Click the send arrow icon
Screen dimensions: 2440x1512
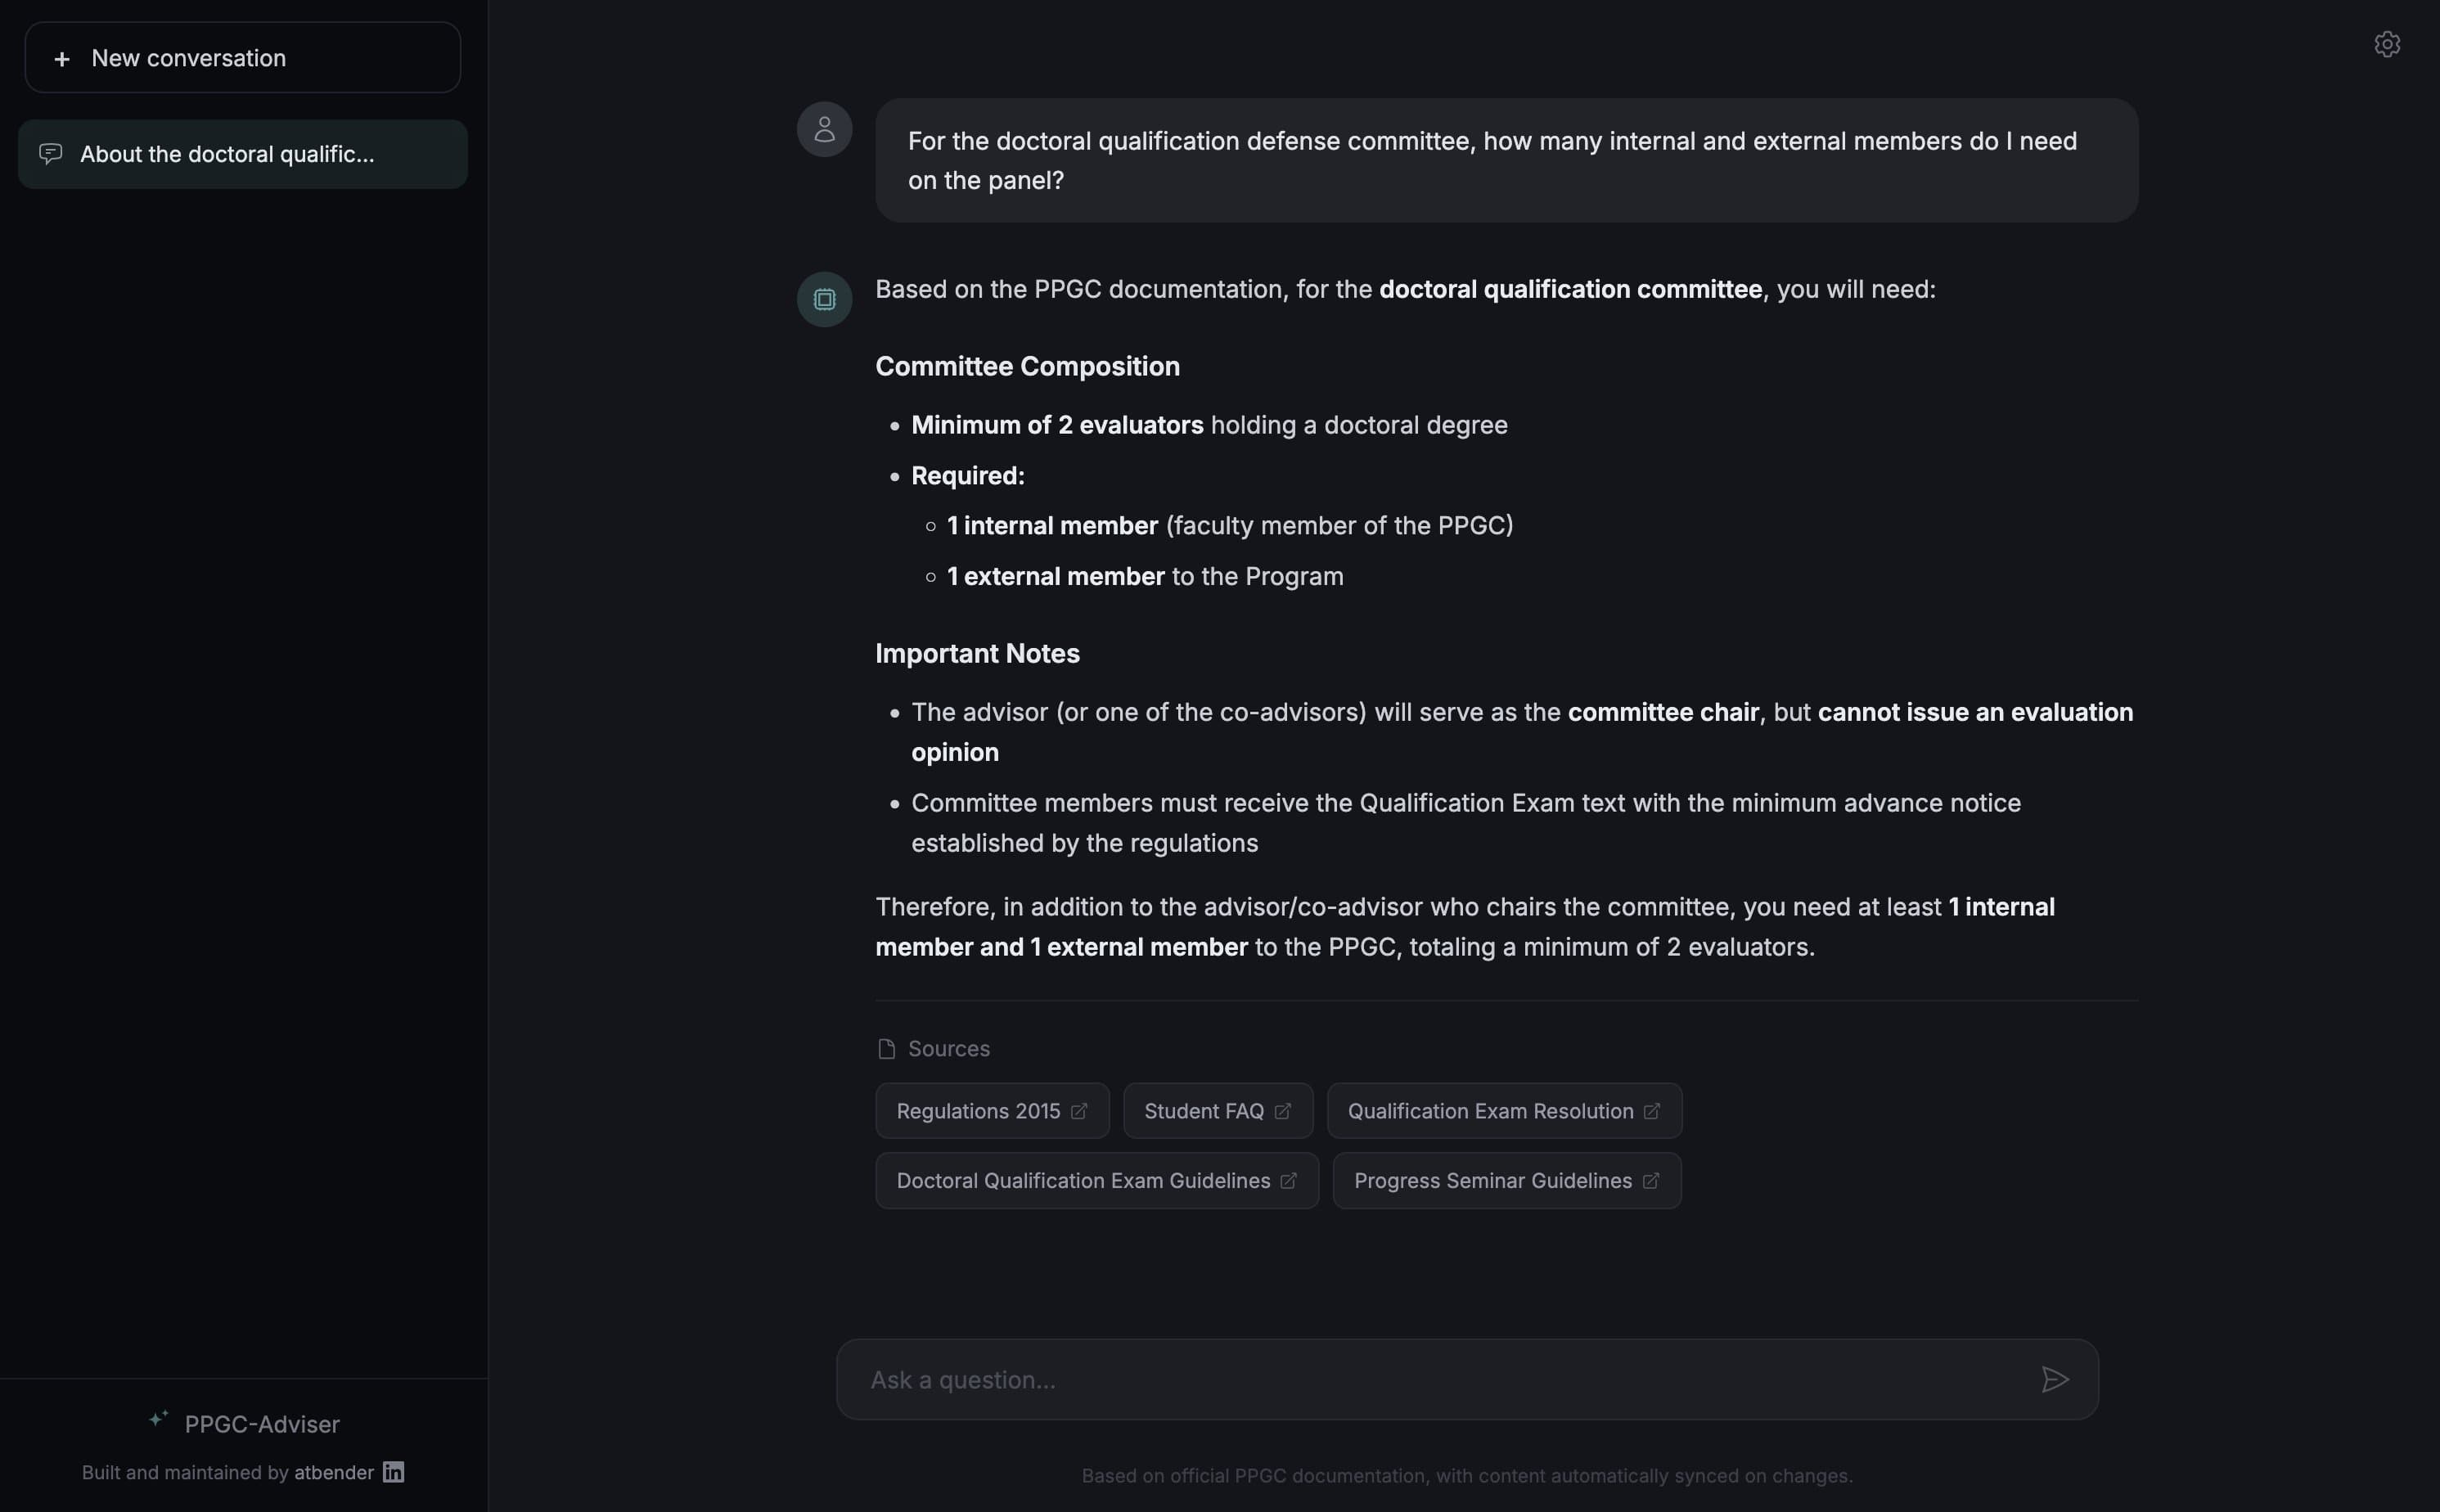coord(2054,1380)
